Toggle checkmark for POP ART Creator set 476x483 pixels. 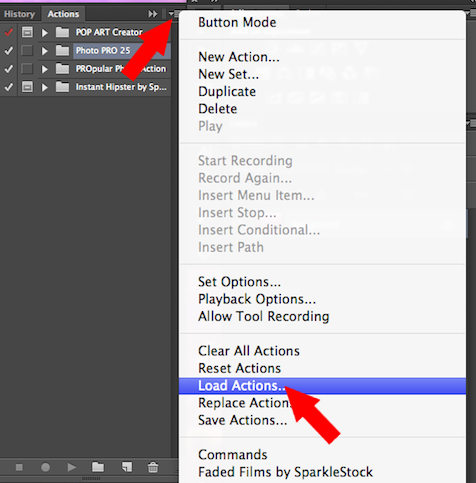9,32
